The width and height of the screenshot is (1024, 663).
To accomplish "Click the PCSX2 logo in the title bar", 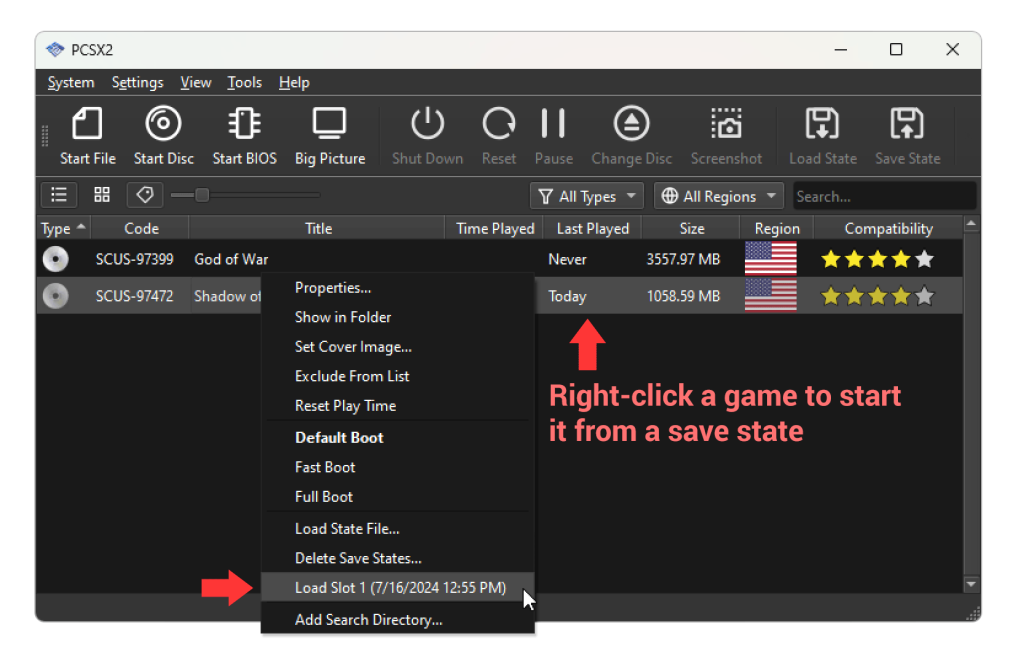I will [55, 50].
